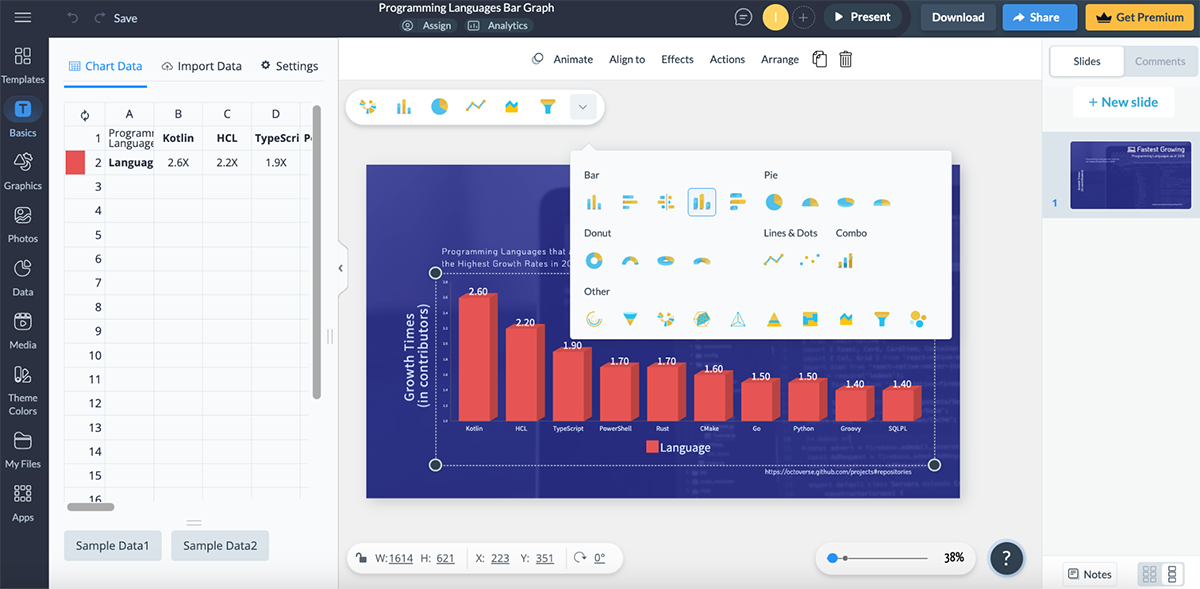Open the hamburger main menu
Viewport: 1200px width, 589px height.
click(23, 18)
